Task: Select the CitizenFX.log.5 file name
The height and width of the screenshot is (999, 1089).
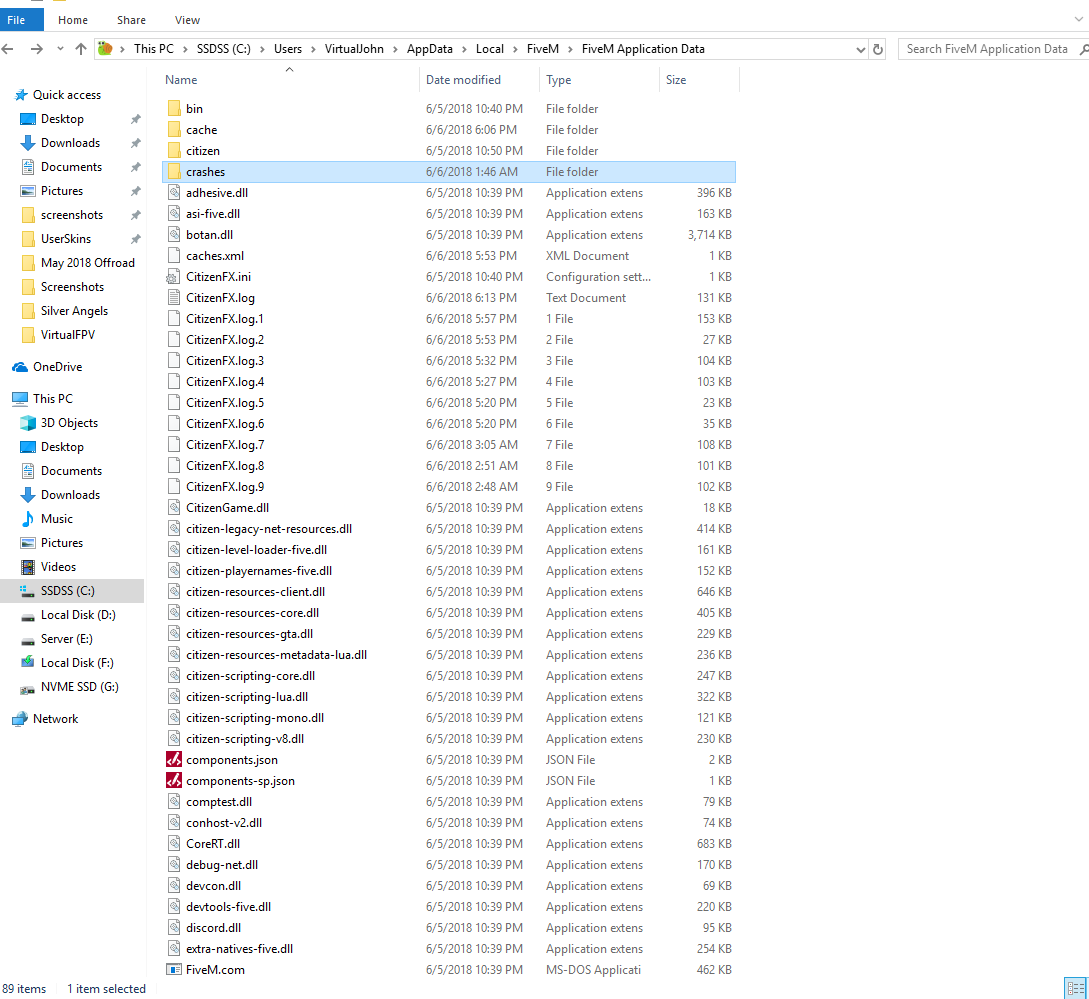Action: 225,402
